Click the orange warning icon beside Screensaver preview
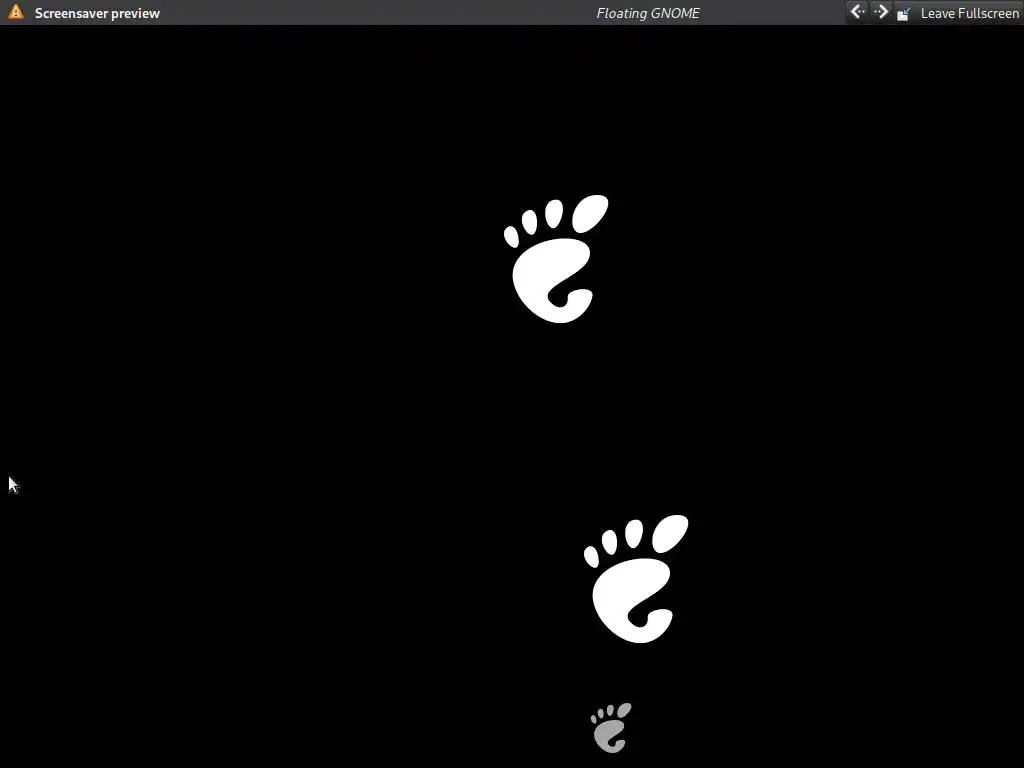Image resolution: width=1024 pixels, height=768 pixels. coord(16,12)
